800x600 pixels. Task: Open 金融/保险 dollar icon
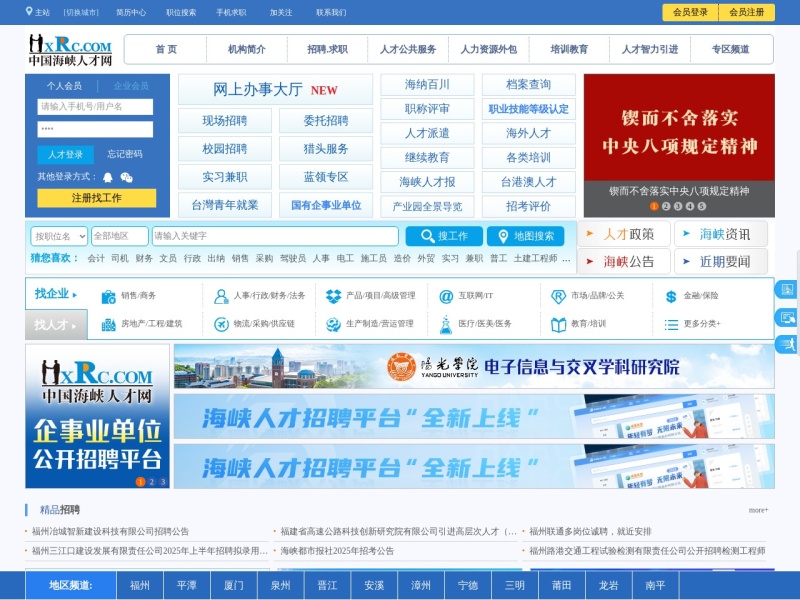point(671,296)
